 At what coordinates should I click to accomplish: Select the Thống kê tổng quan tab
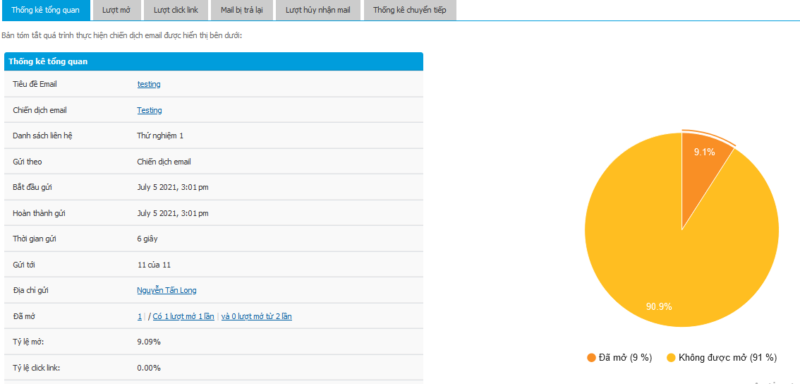pyautogui.click(x=45, y=10)
